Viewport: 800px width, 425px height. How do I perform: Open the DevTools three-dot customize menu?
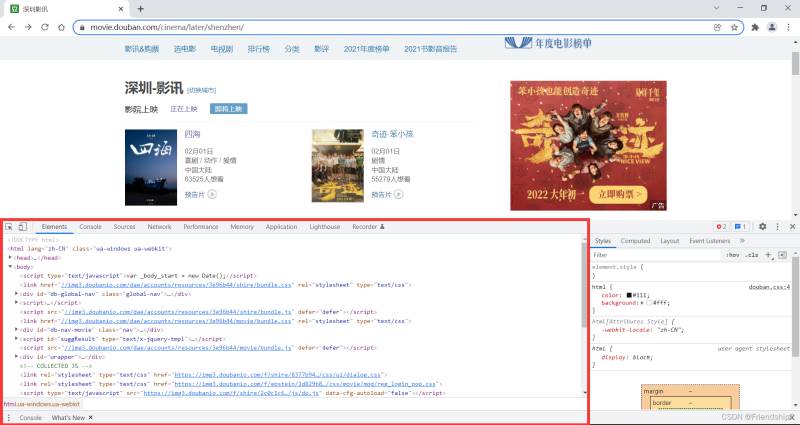pyautogui.click(x=778, y=227)
